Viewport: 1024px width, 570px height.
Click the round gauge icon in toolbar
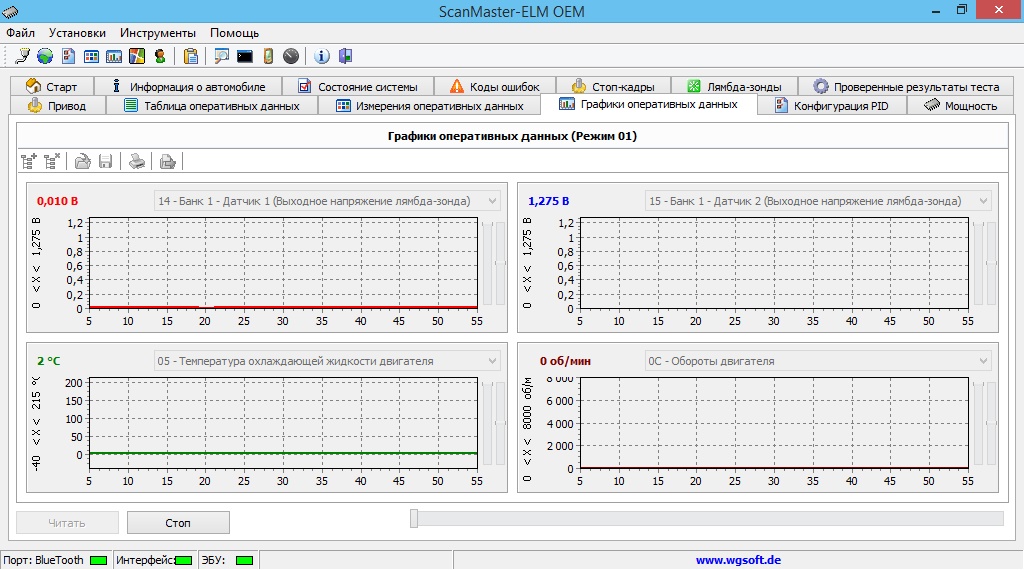click(x=291, y=56)
